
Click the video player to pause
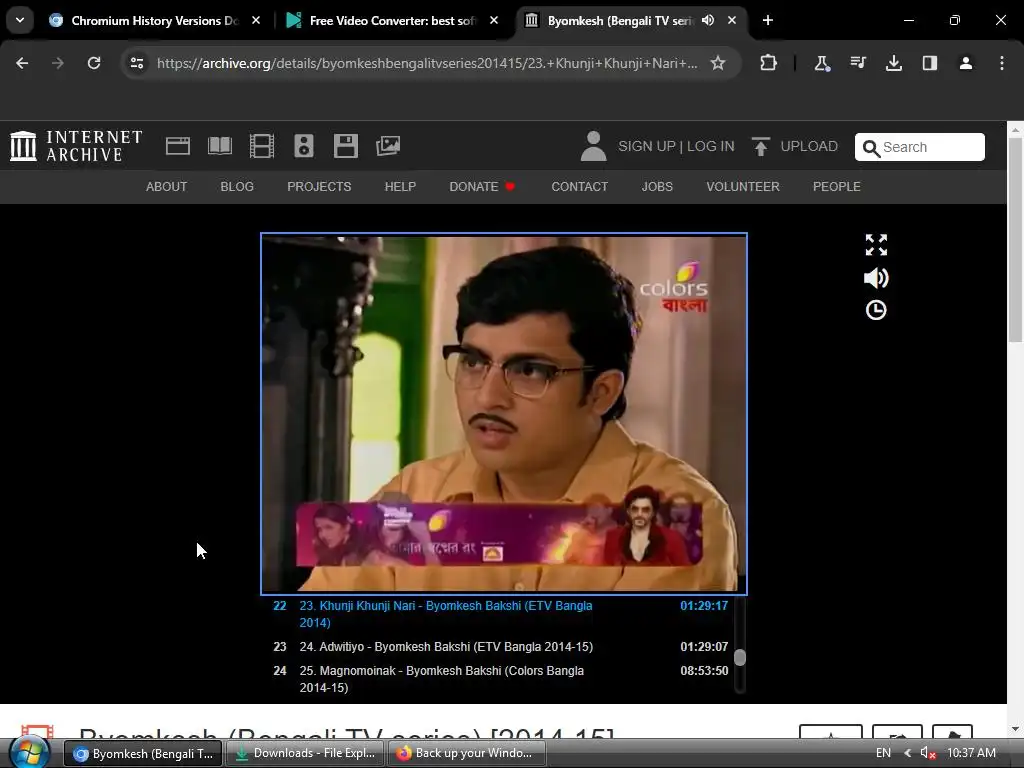coord(504,413)
